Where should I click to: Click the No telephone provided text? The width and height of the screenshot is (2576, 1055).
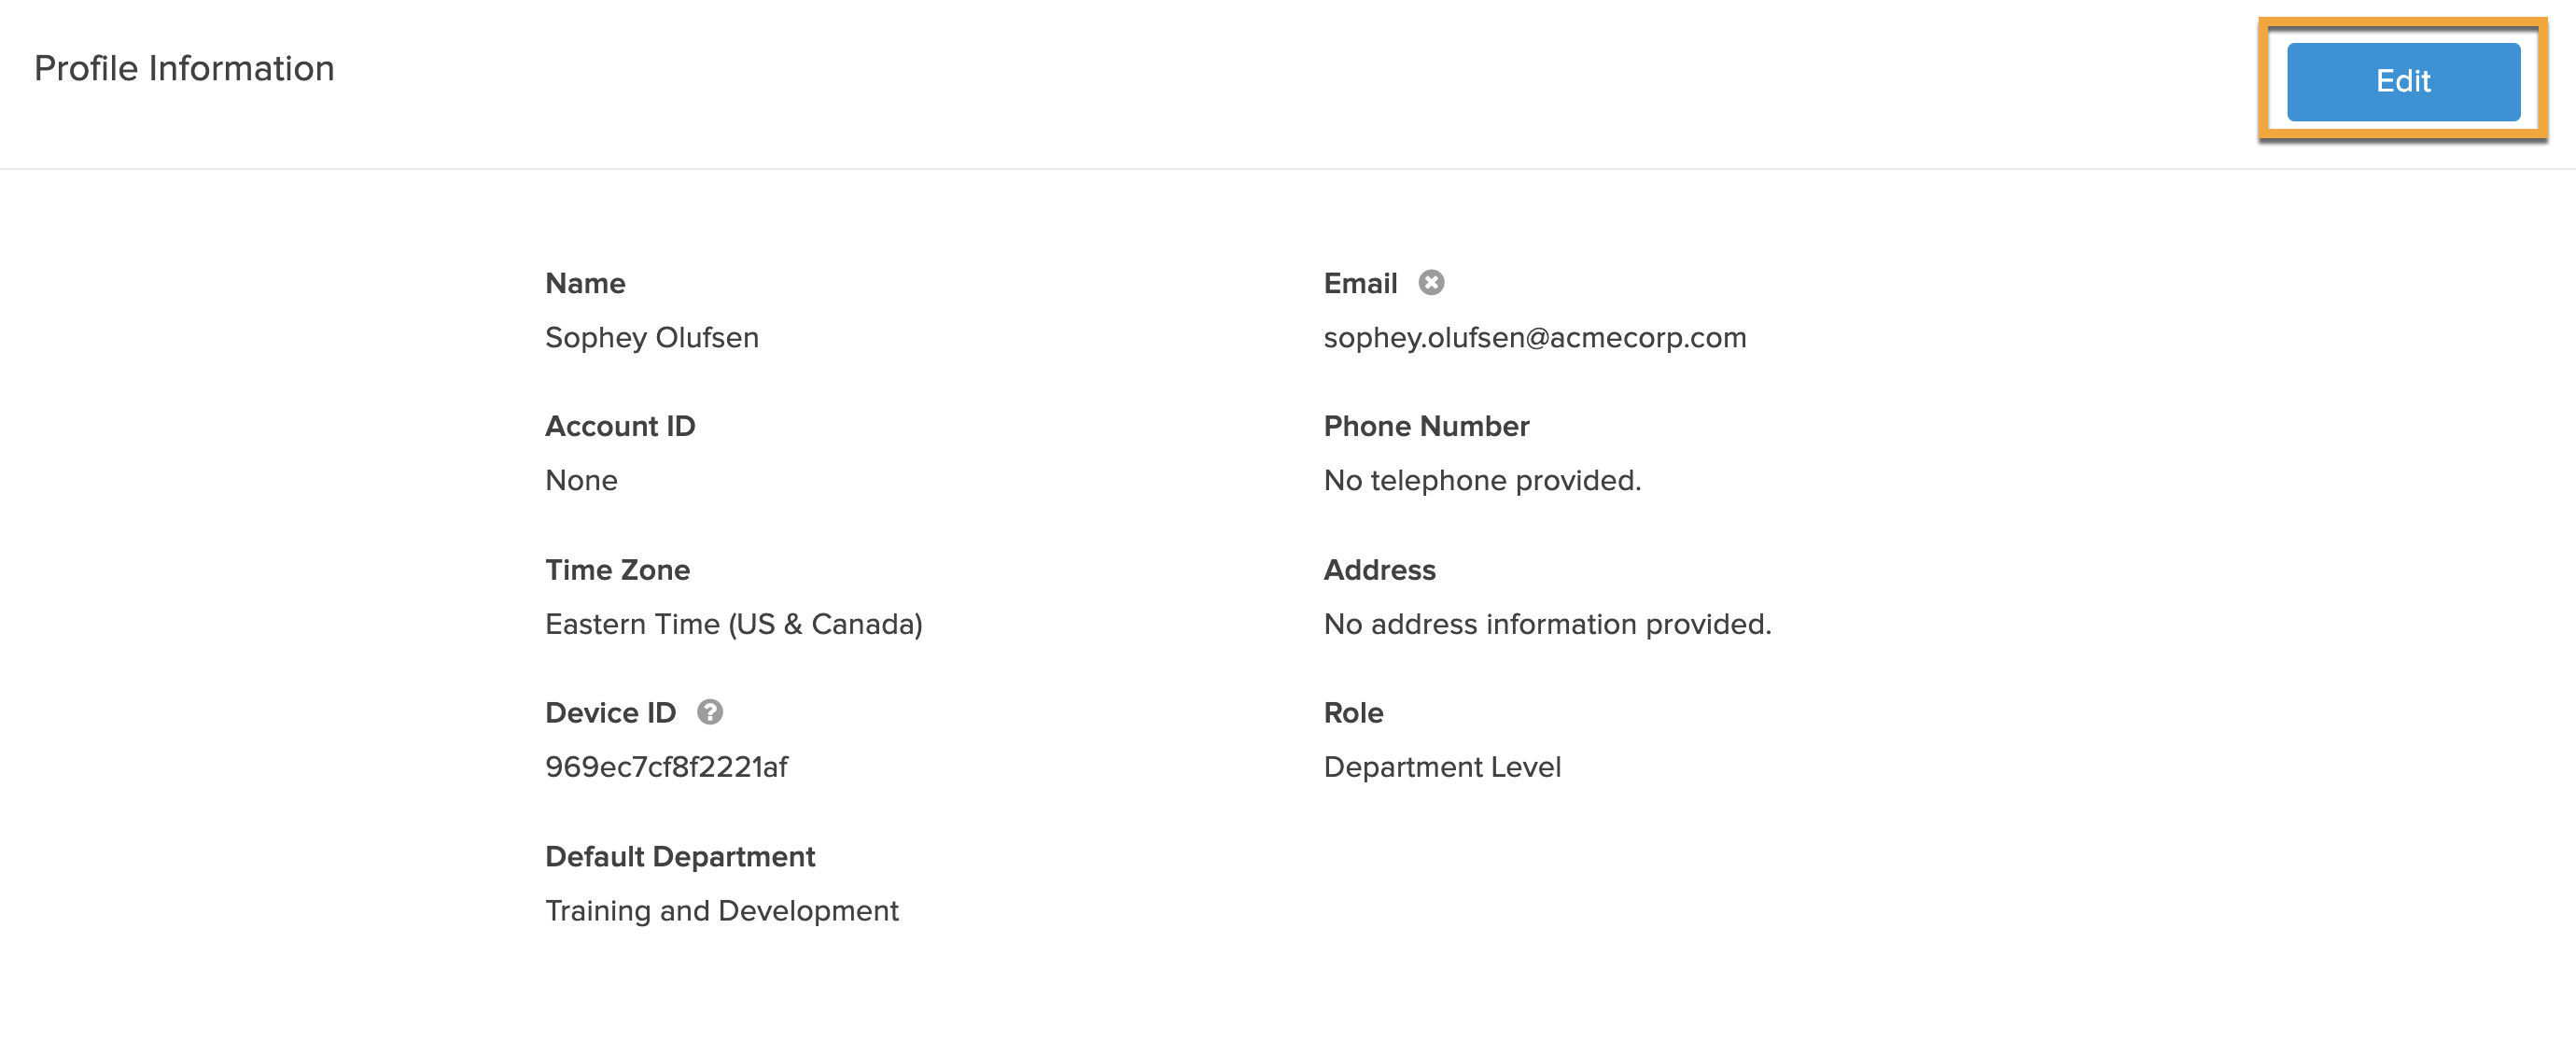click(1482, 480)
